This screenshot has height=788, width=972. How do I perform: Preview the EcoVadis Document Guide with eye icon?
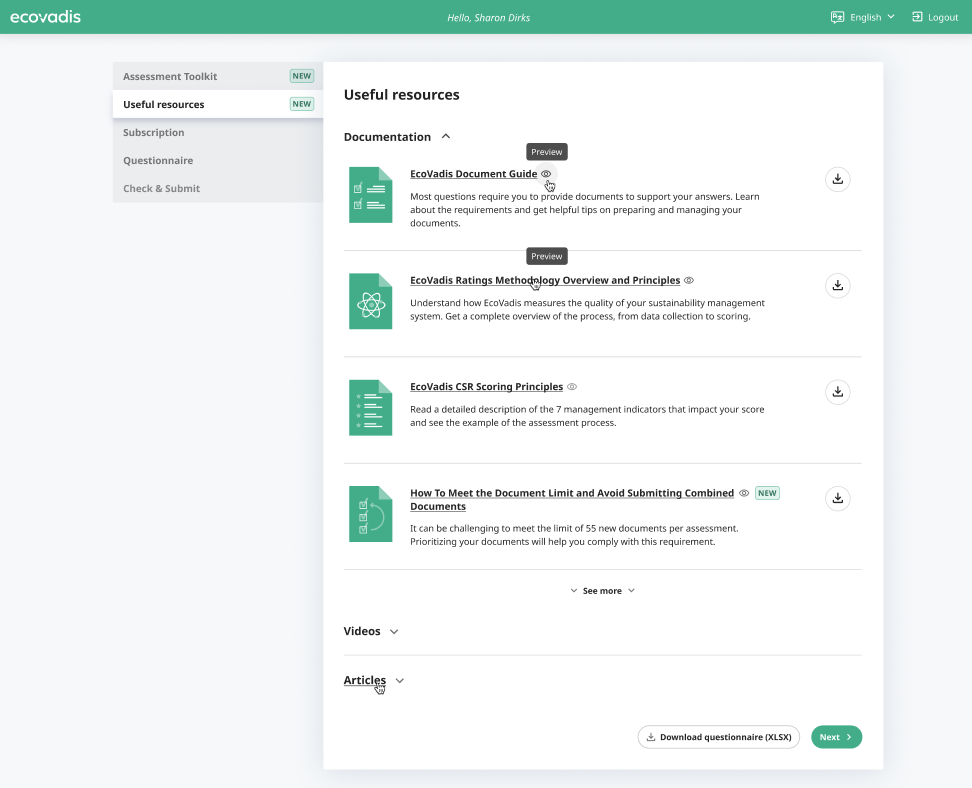[x=546, y=174]
